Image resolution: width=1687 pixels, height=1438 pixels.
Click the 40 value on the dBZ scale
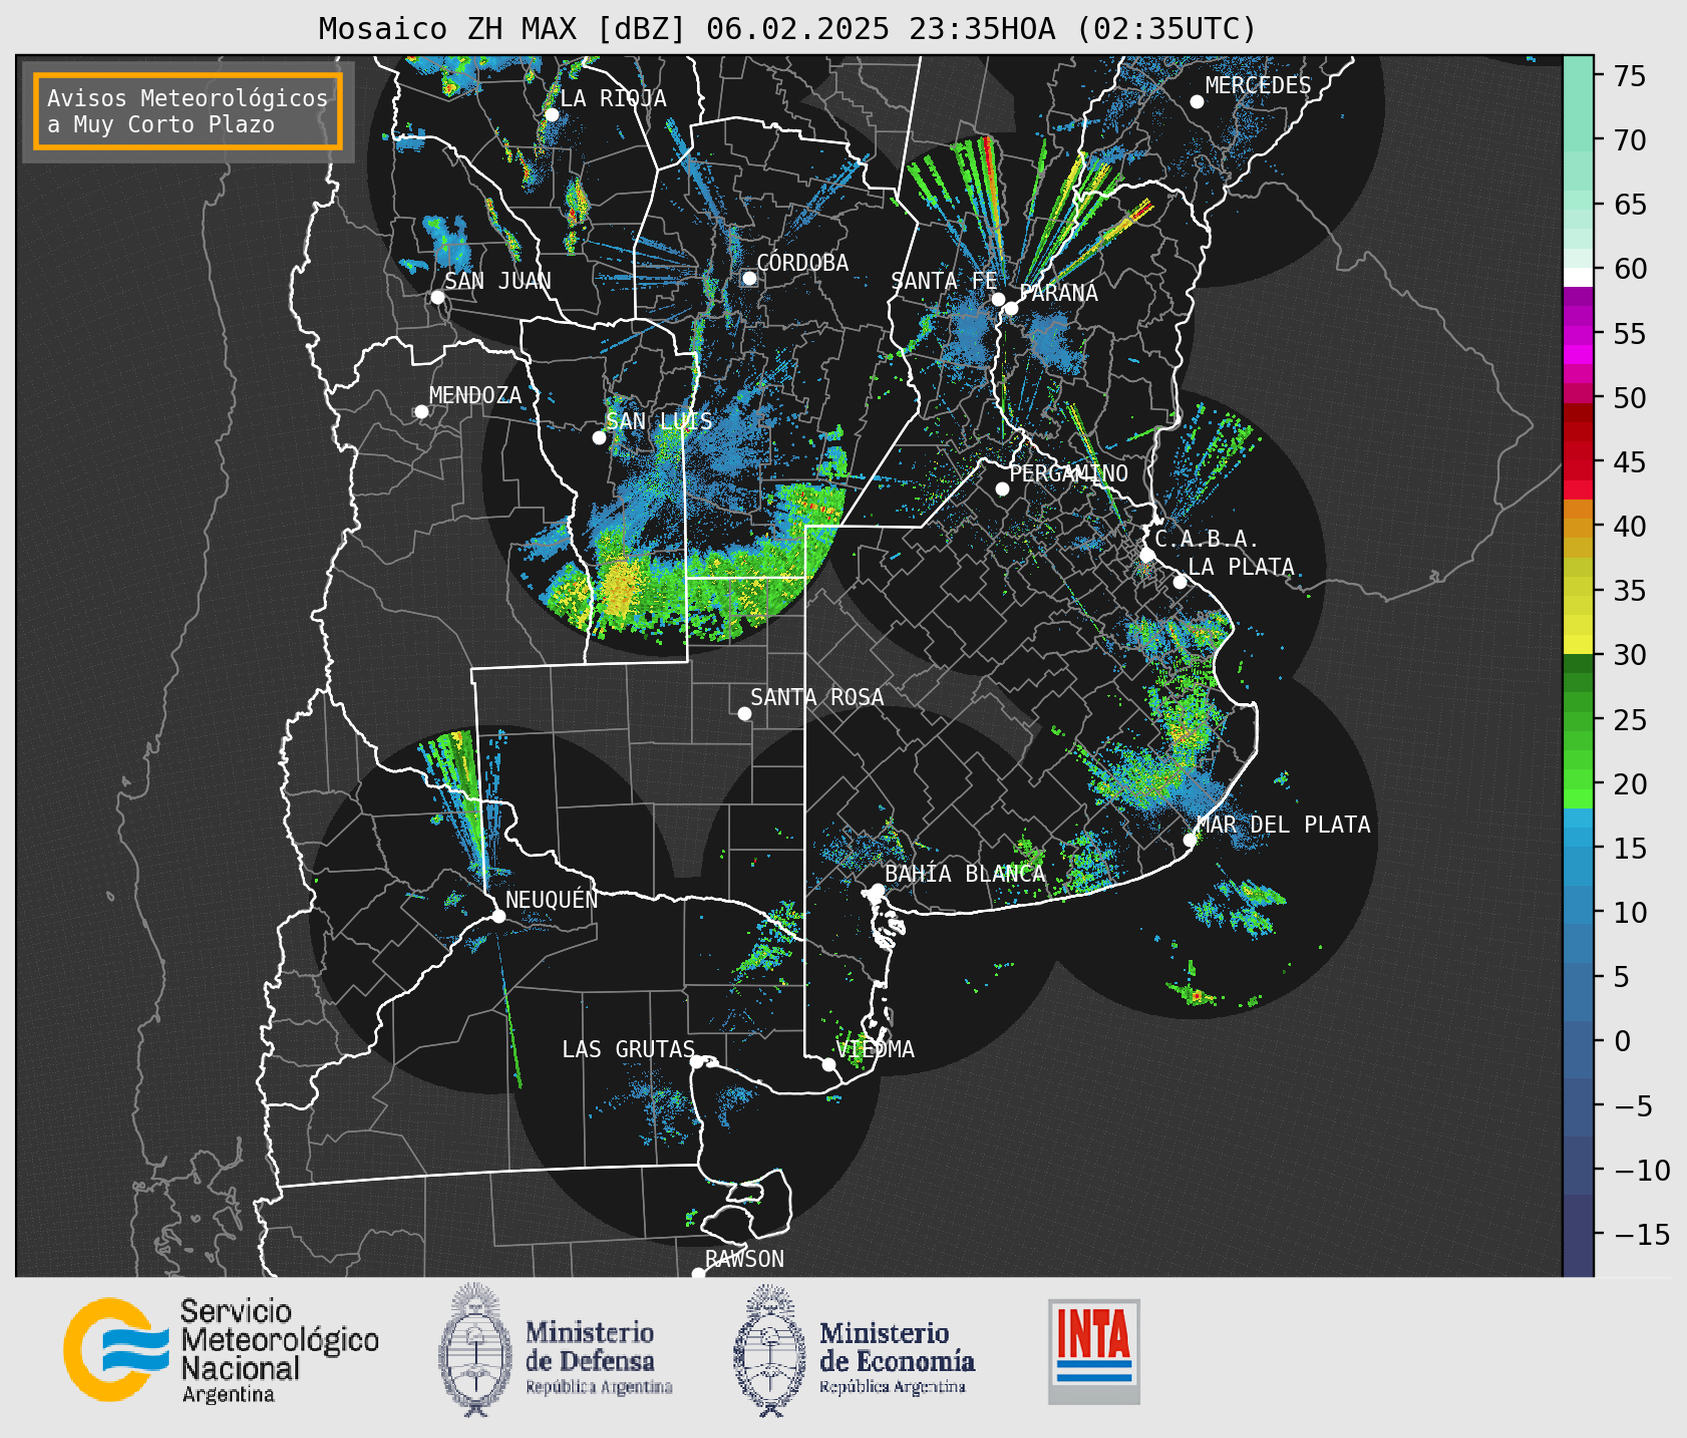[x=1629, y=526]
